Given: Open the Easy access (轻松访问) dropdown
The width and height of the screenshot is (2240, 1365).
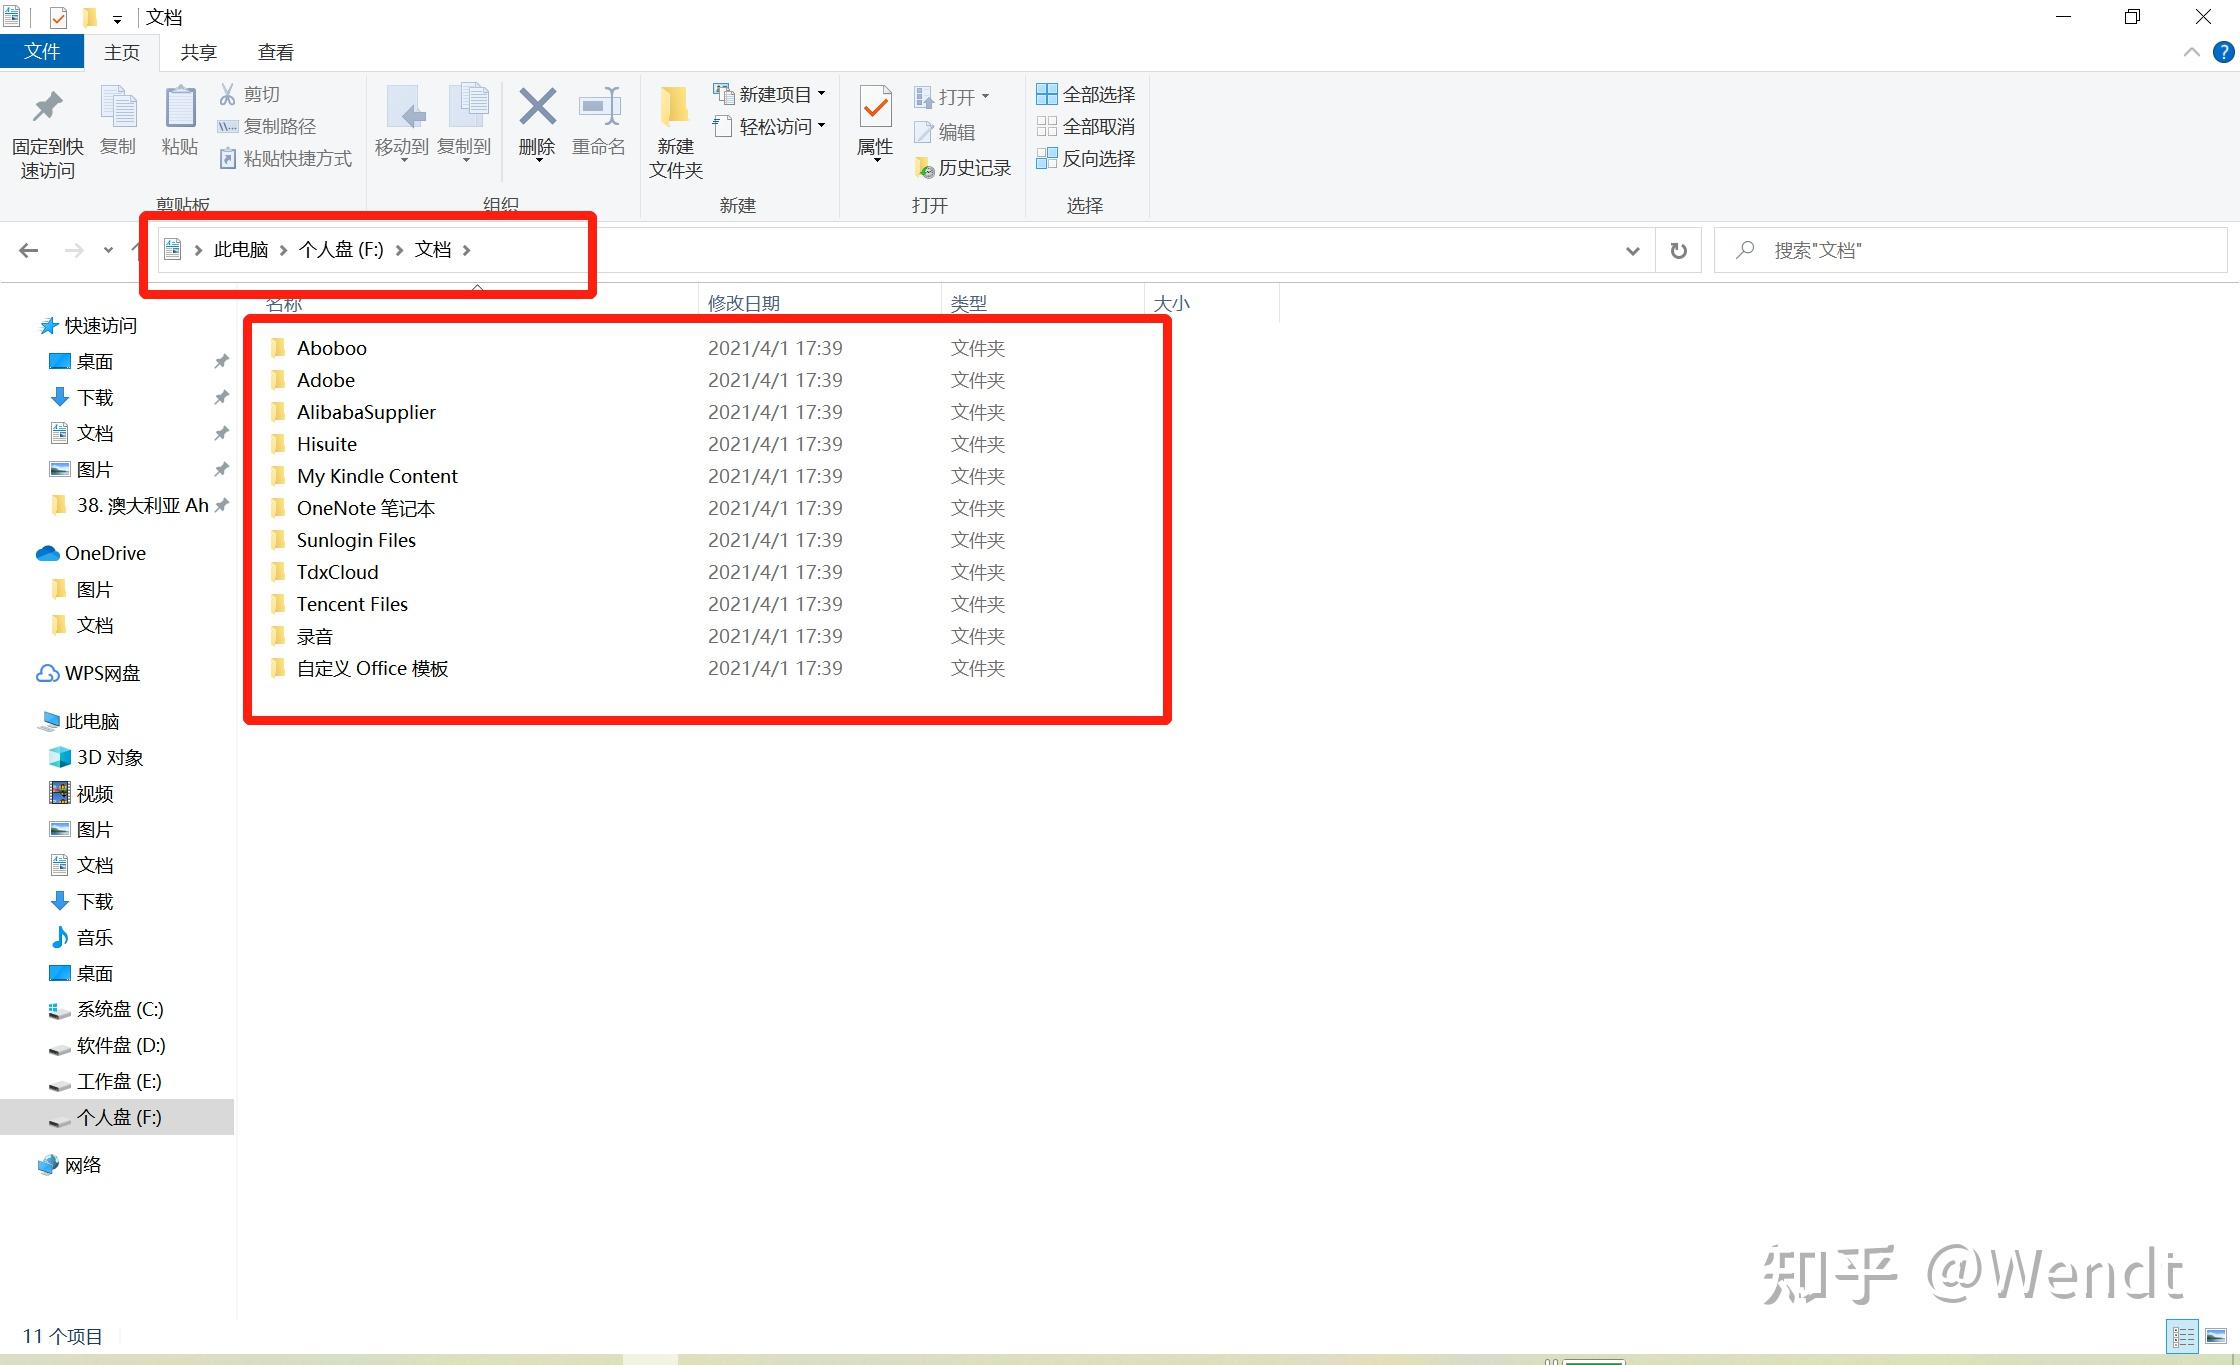Looking at the screenshot, I should [769, 126].
